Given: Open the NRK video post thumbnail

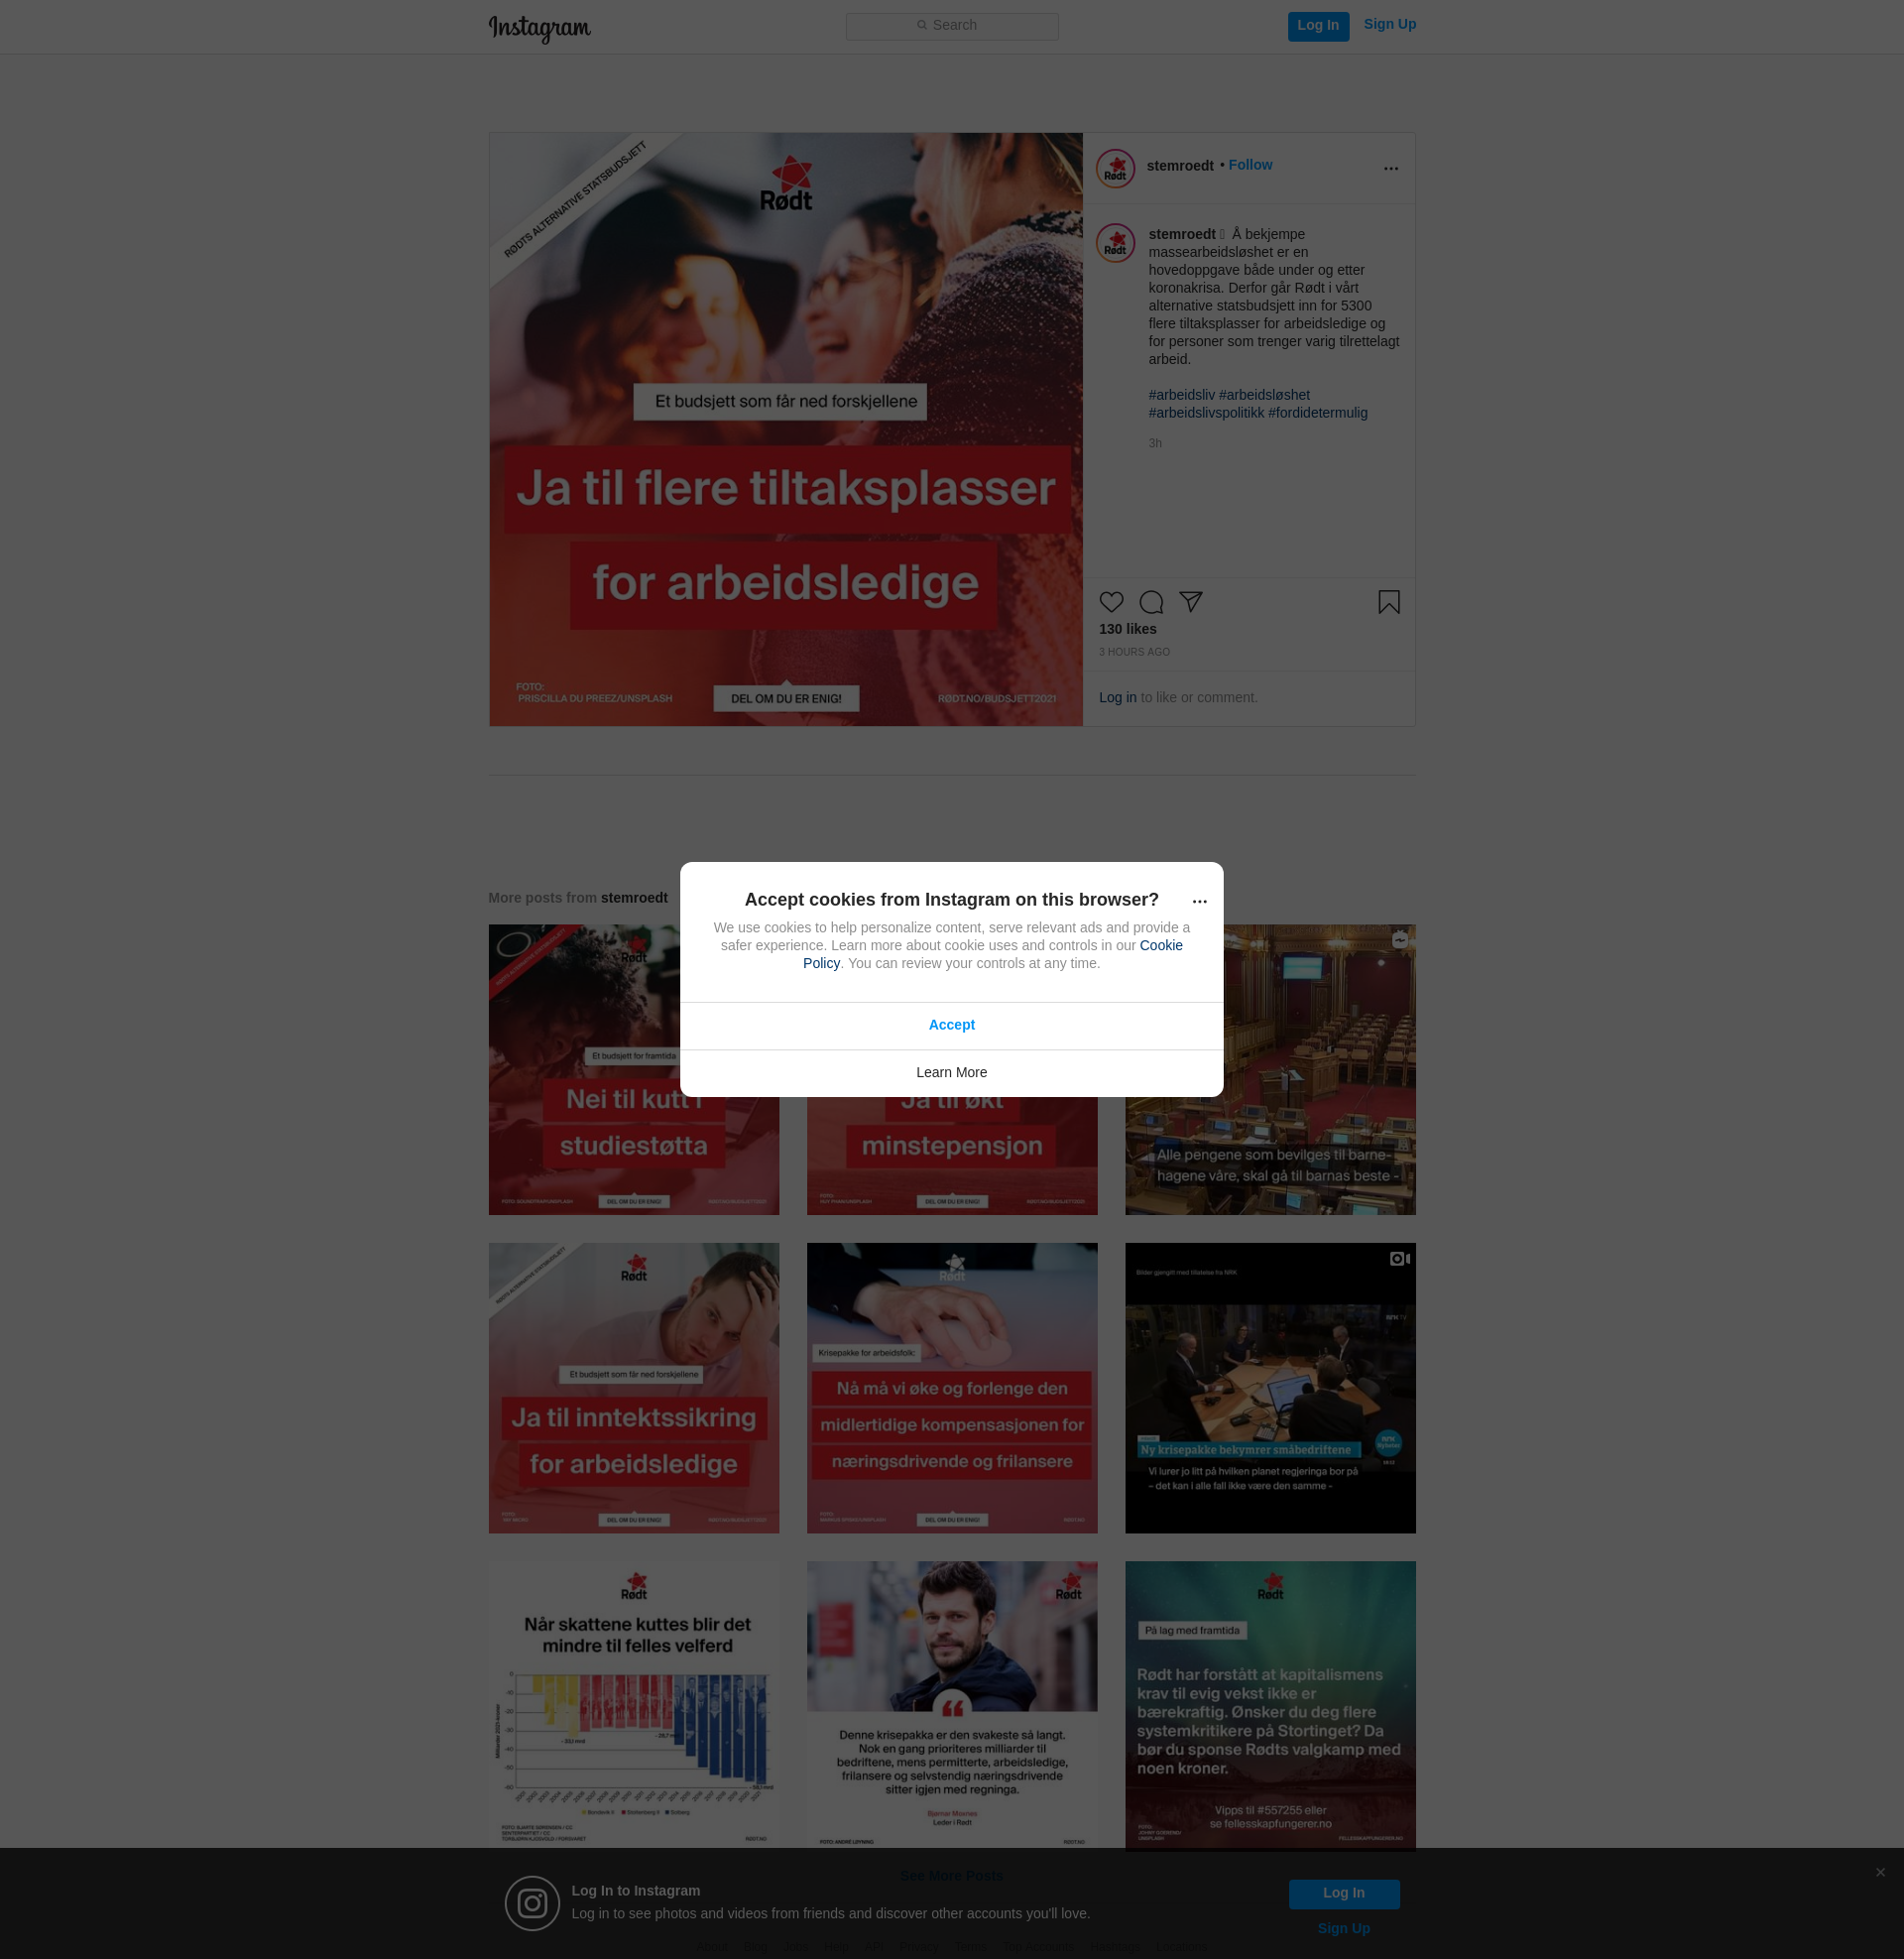Looking at the screenshot, I should point(1269,1388).
